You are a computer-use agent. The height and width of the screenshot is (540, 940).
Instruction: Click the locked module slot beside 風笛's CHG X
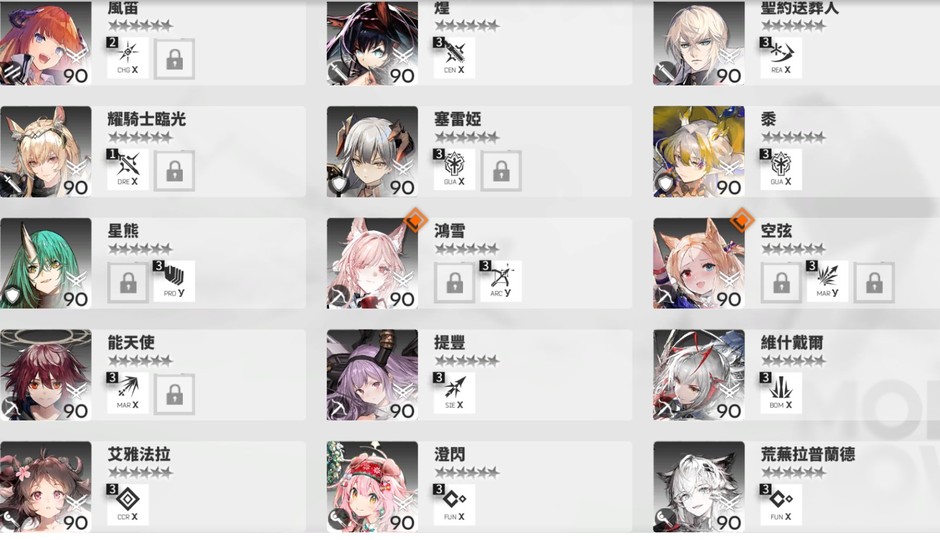tap(174, 59)
